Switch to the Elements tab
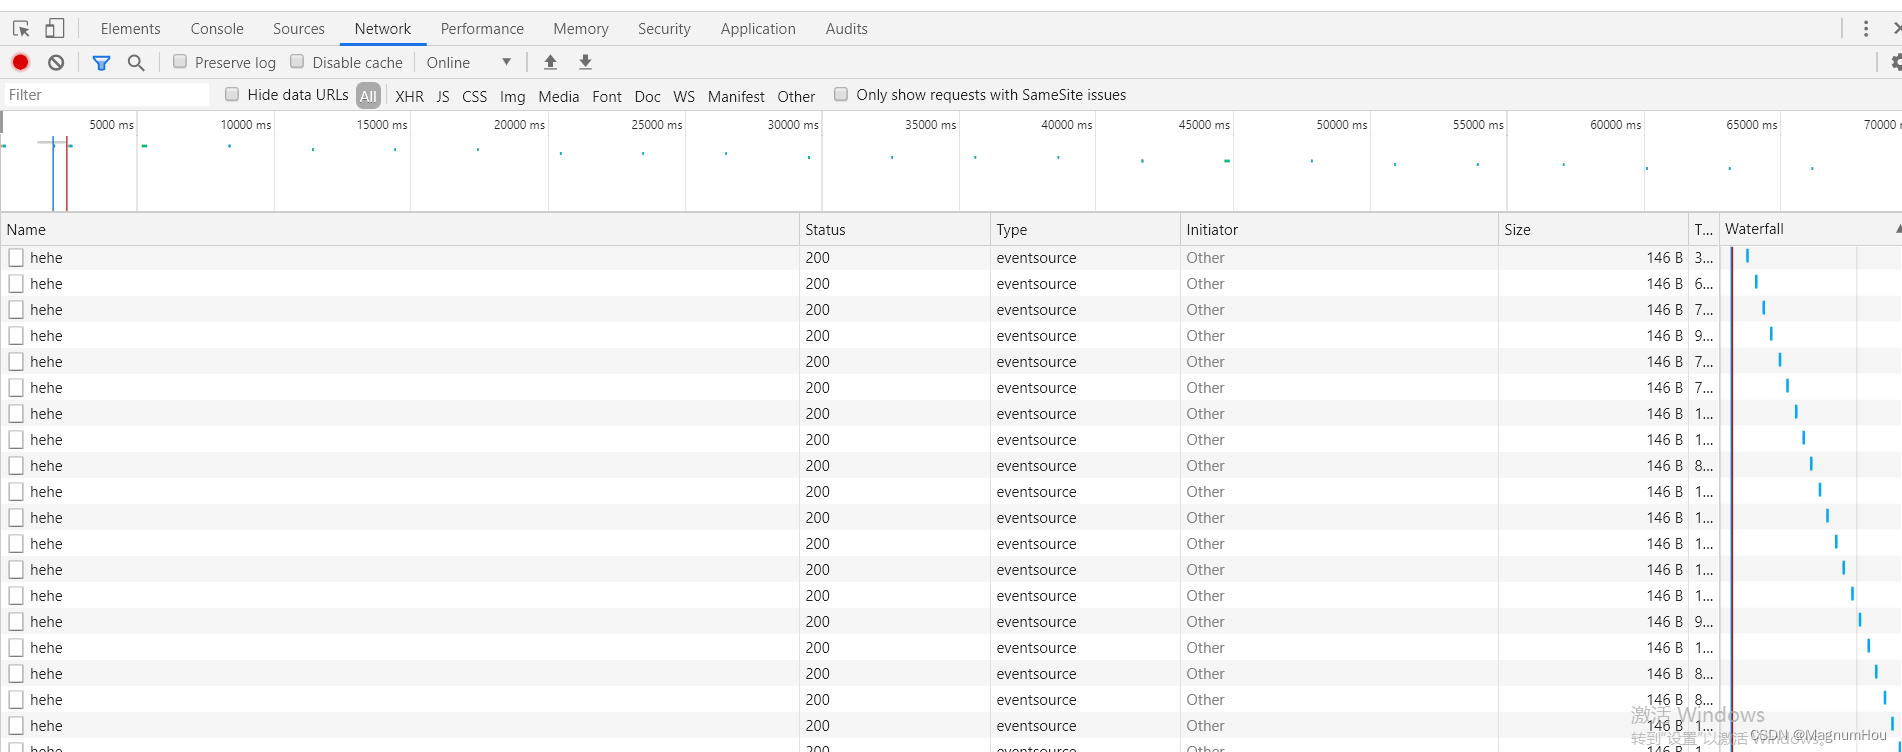1902x752 pixels. (130, 29)
